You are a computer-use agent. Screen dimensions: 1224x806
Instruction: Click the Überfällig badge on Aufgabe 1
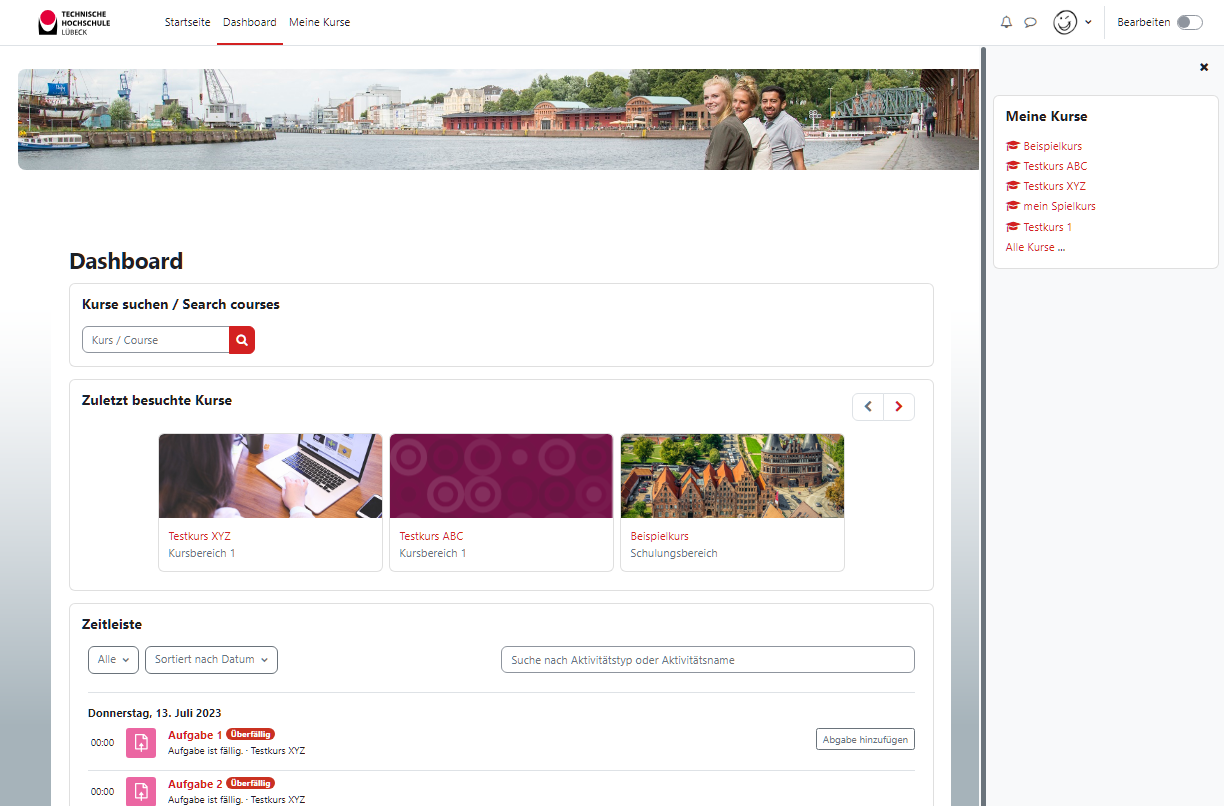(250, 734)
